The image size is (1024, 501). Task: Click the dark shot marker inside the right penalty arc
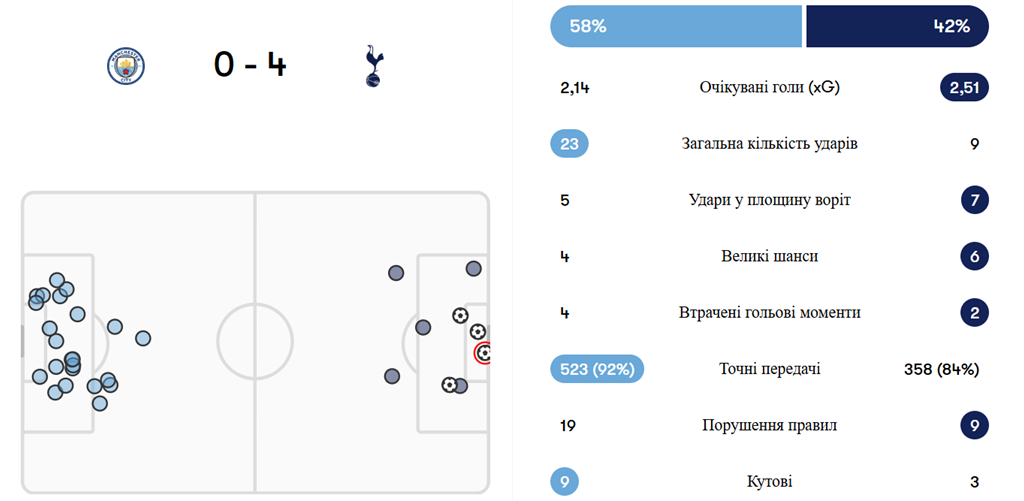[423, 327]
